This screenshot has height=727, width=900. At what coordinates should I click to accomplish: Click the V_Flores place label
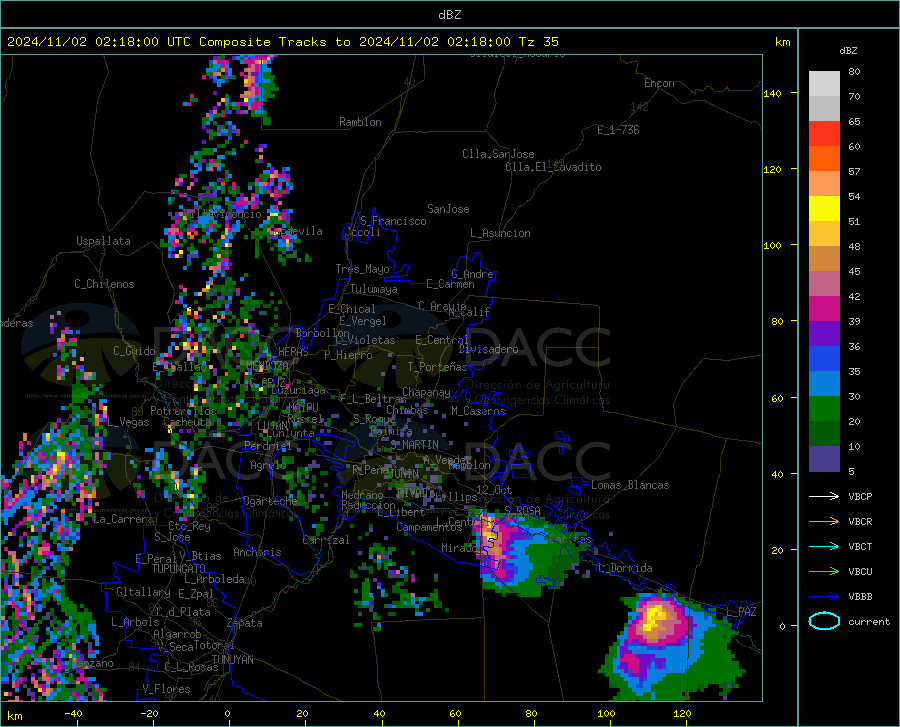tap(166, 689)
